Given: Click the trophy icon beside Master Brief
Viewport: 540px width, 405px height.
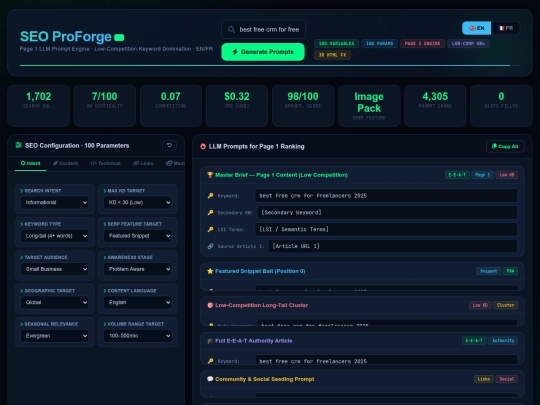Looking at the screenshot, I should (210, 175).
